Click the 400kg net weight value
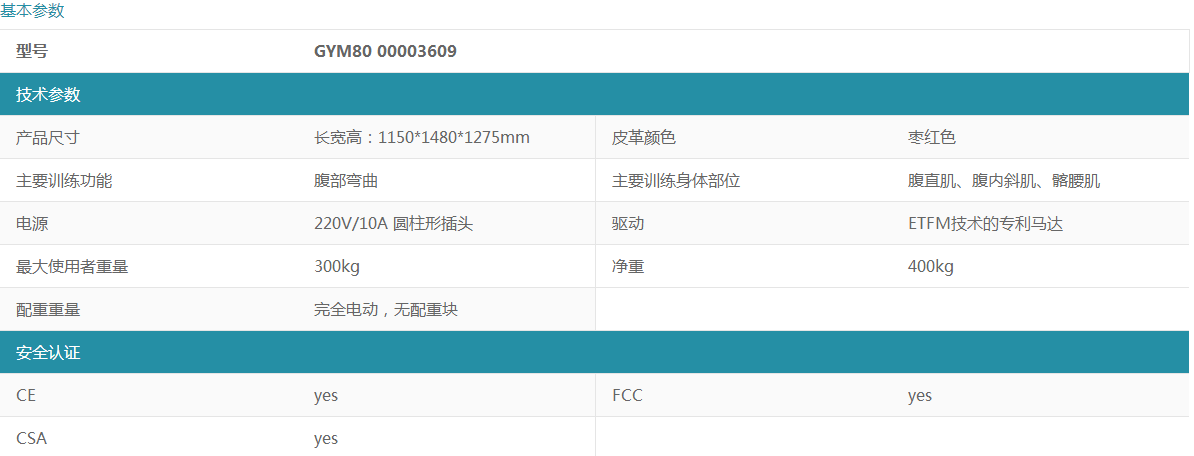 point(931,267)
